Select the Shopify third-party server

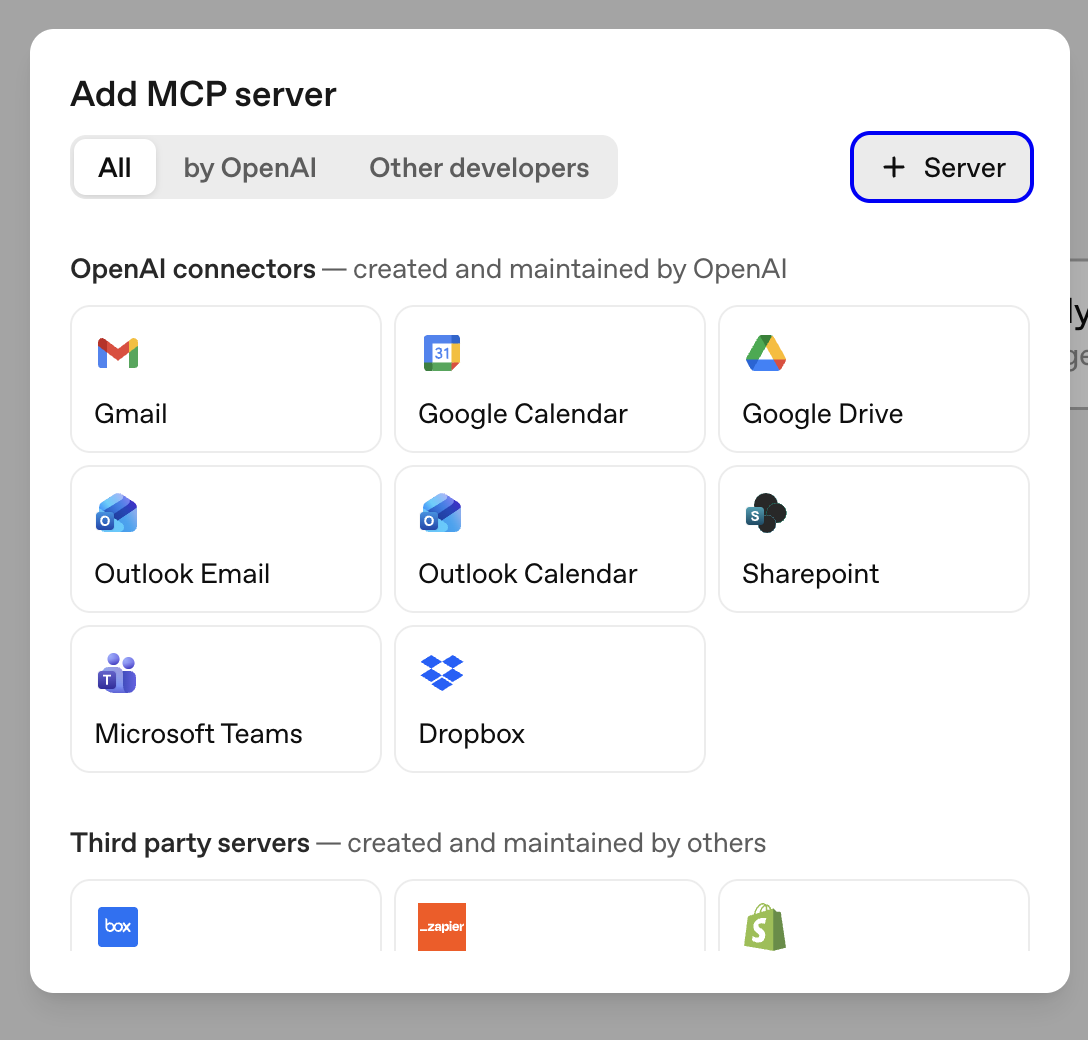[x=765, y=927]
